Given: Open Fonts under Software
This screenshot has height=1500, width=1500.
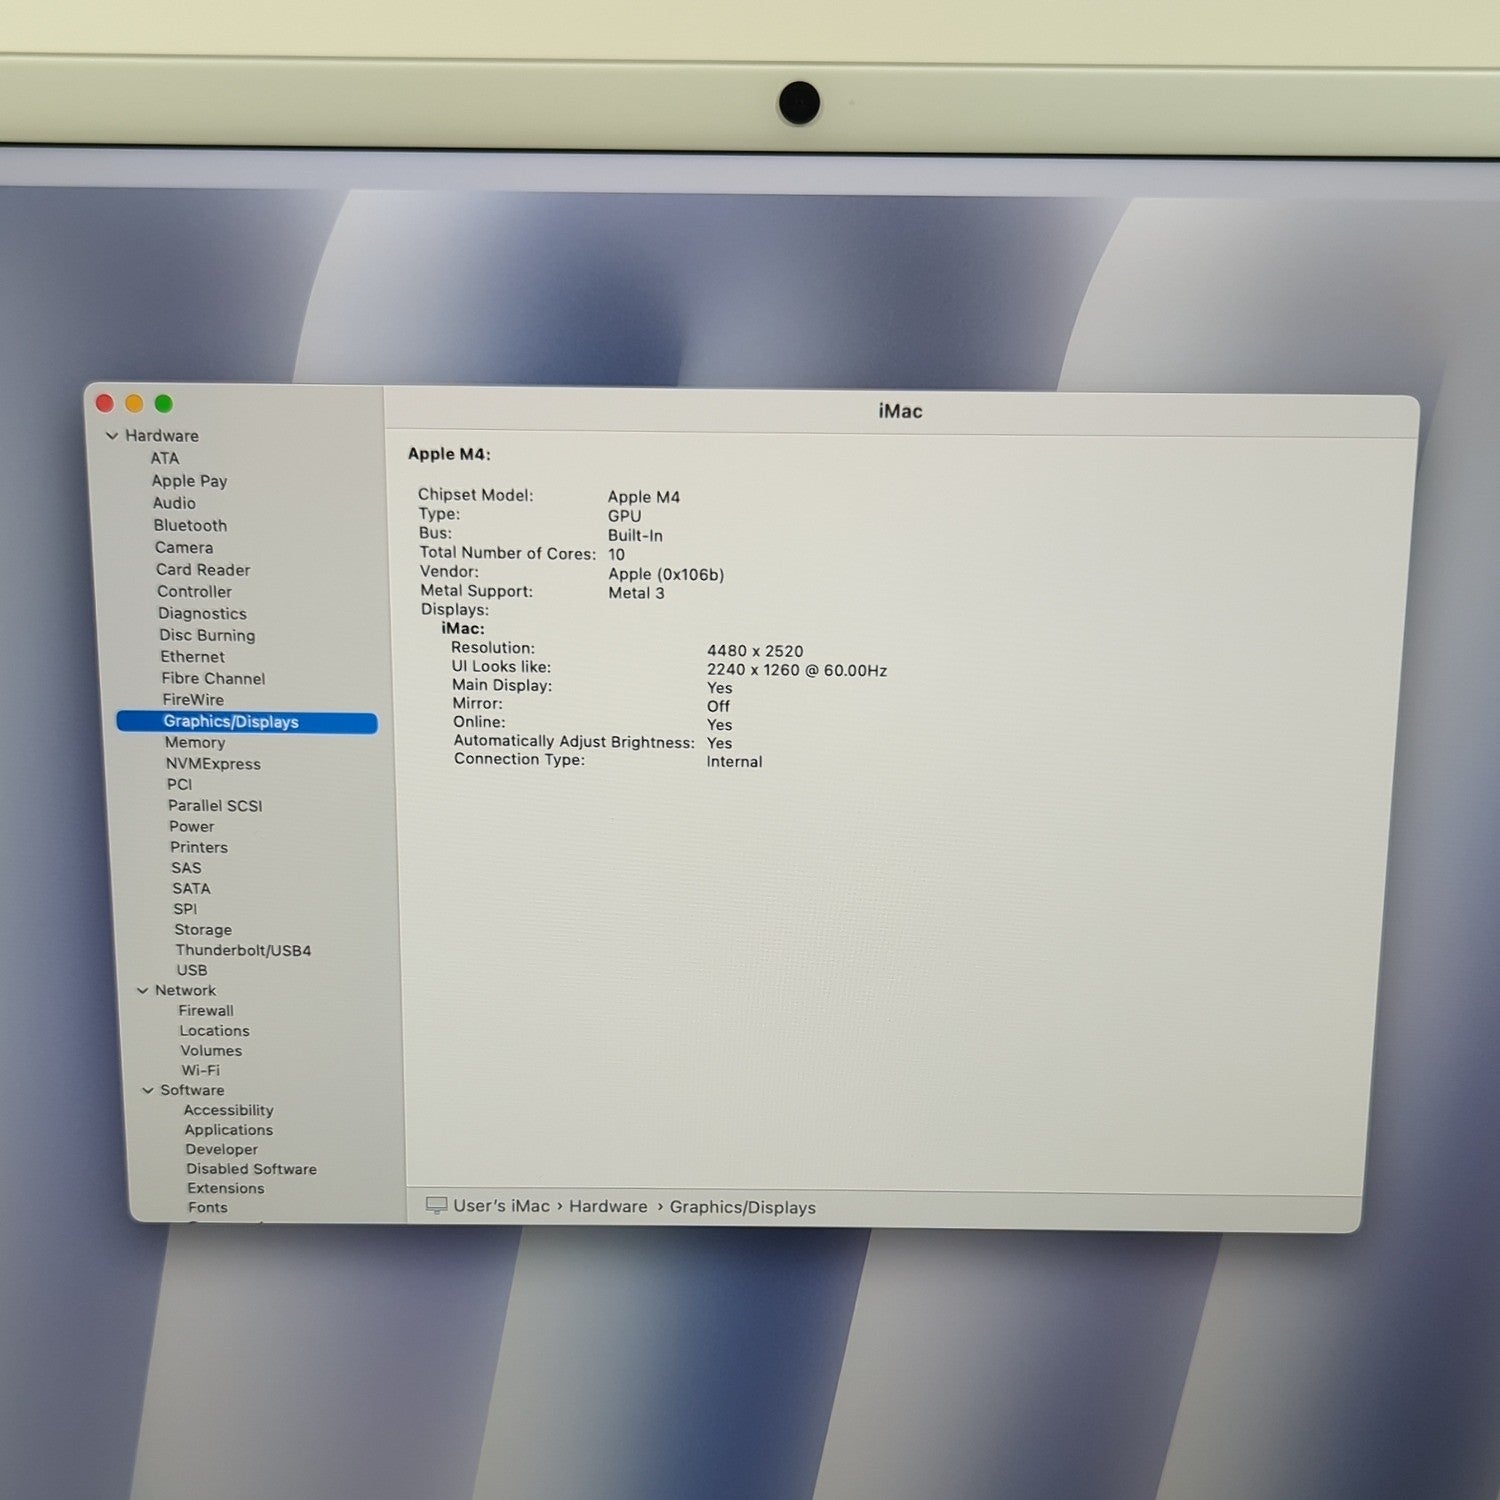Looking at the screenshot, I should [208, 1208].
